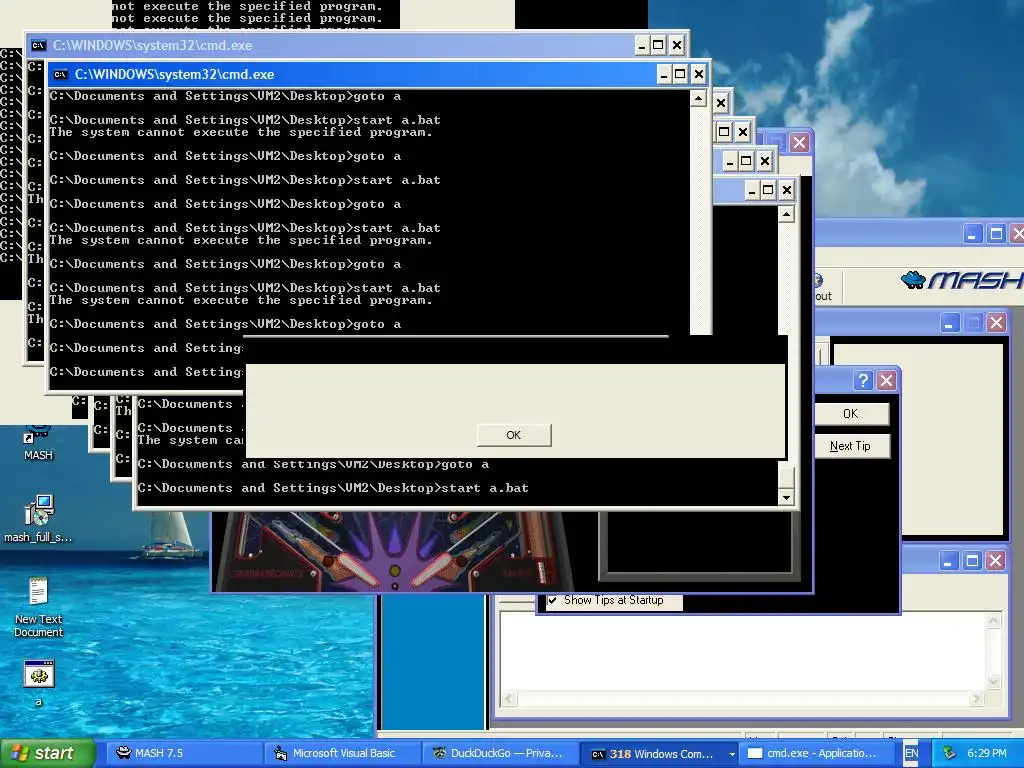The image size is (1024, 768).
Task: Maximize the front cmd.exe window
Action: 680,74
